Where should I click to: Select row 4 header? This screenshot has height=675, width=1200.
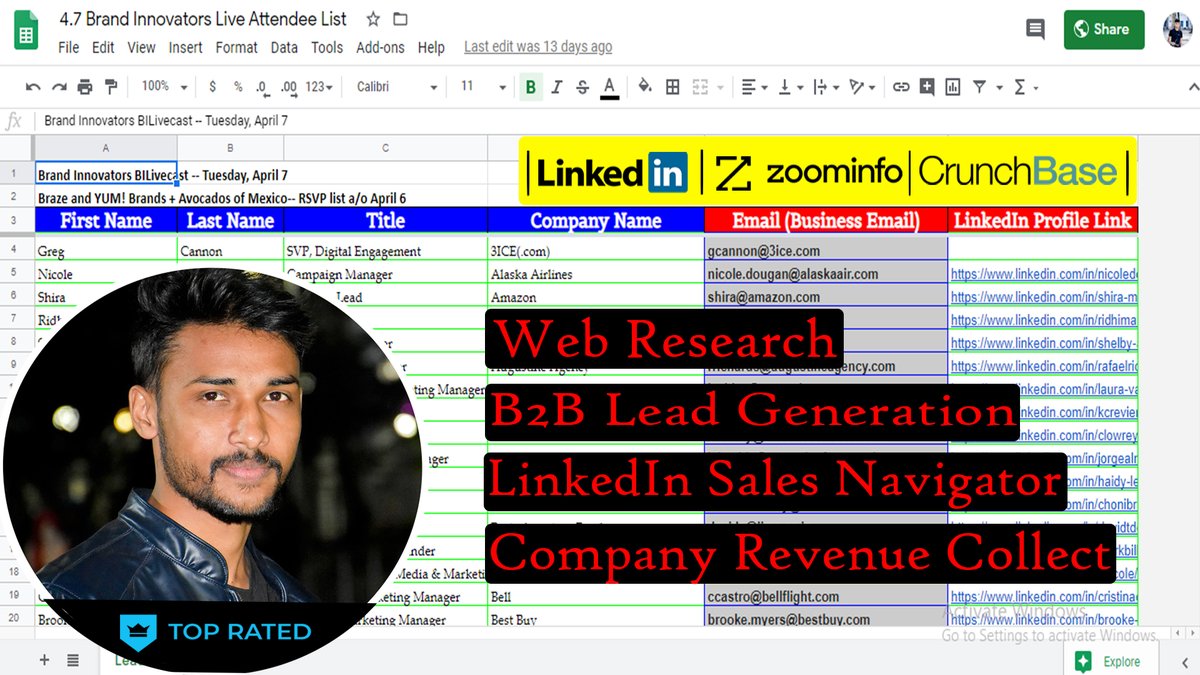(14, 249)
